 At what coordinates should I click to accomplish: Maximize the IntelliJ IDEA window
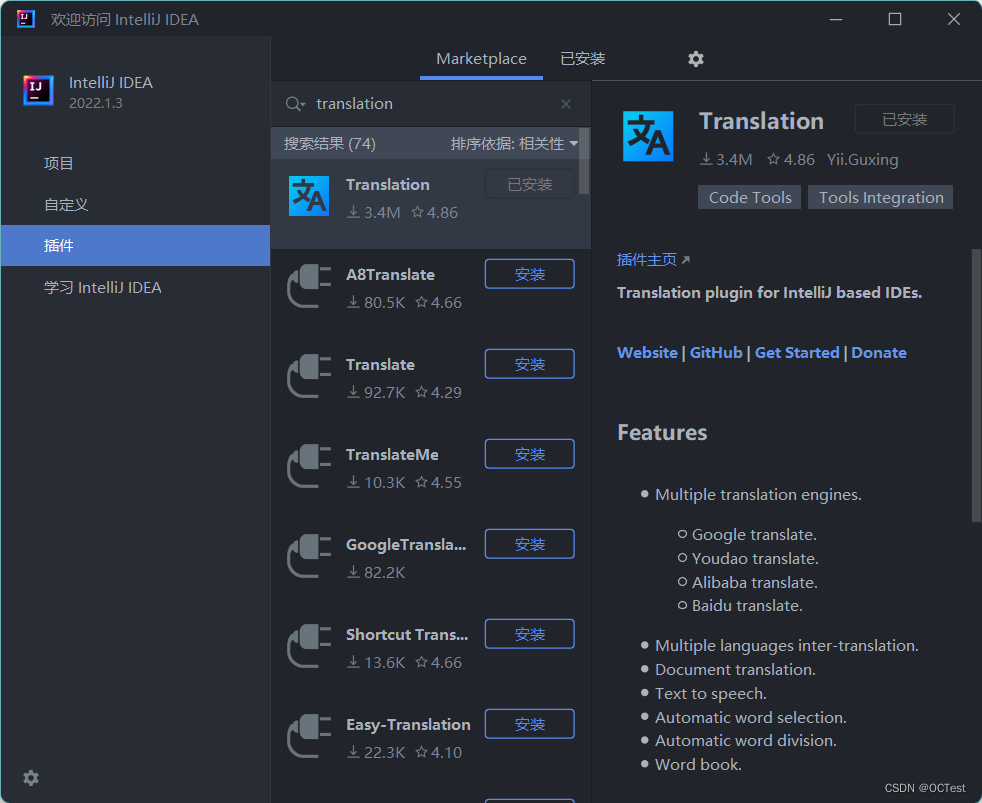pyautogui.click(x=895, y=19)
